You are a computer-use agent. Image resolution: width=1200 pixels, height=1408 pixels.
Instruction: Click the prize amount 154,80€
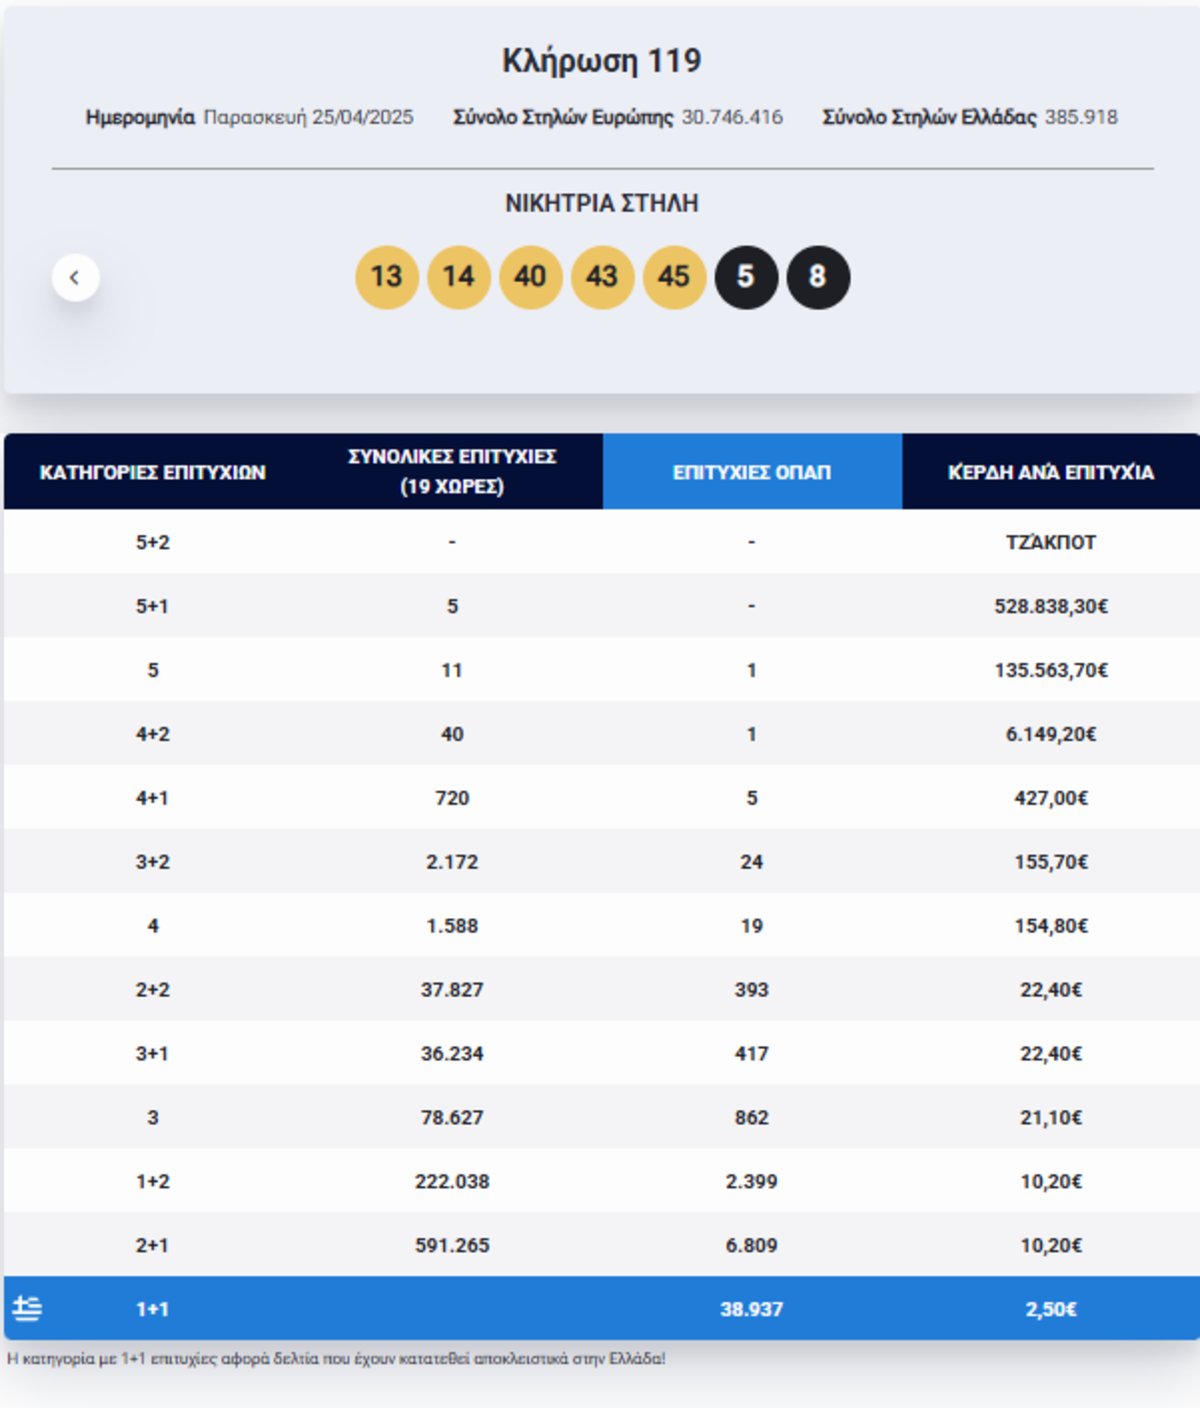coord(1051,926)
